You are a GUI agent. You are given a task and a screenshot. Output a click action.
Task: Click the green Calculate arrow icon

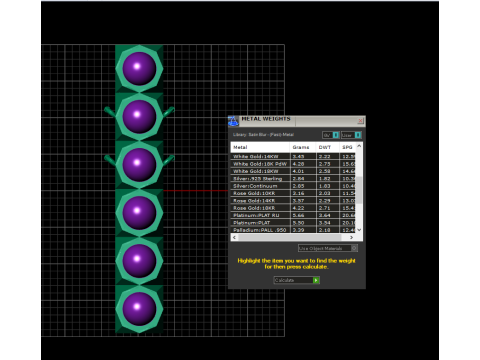pos(316,280)
